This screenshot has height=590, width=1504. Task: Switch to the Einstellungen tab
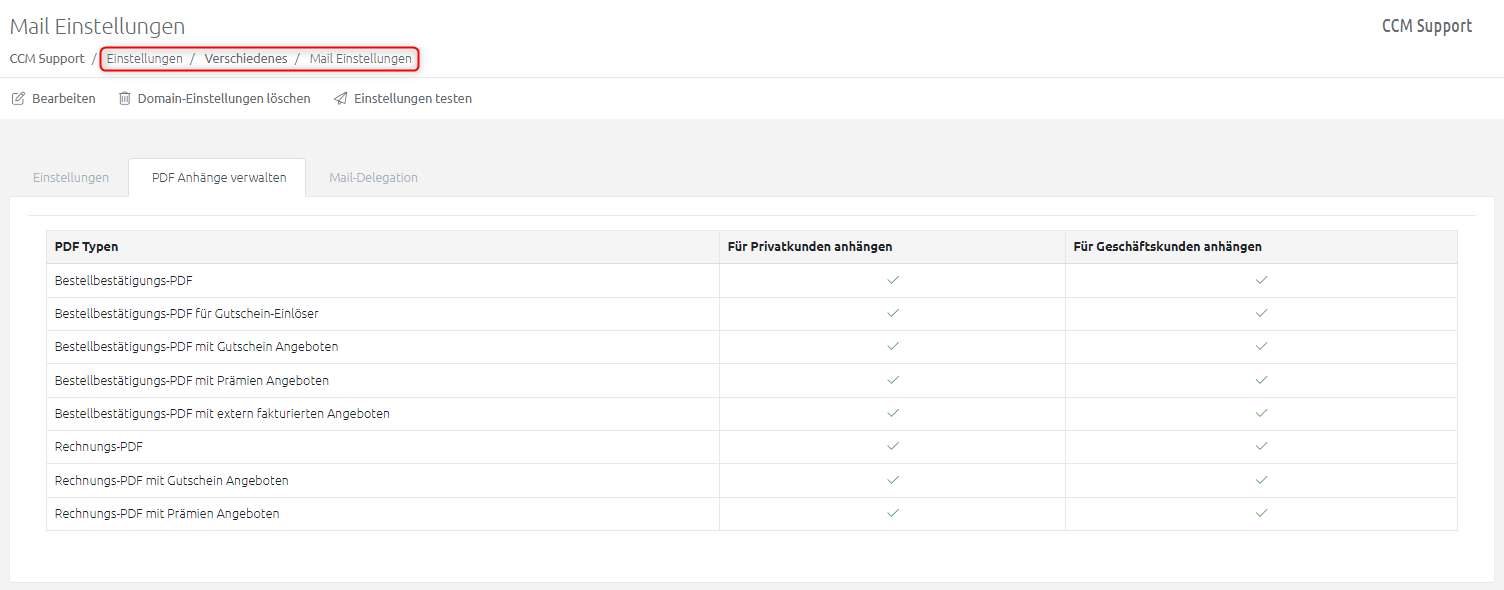(71, 178)
